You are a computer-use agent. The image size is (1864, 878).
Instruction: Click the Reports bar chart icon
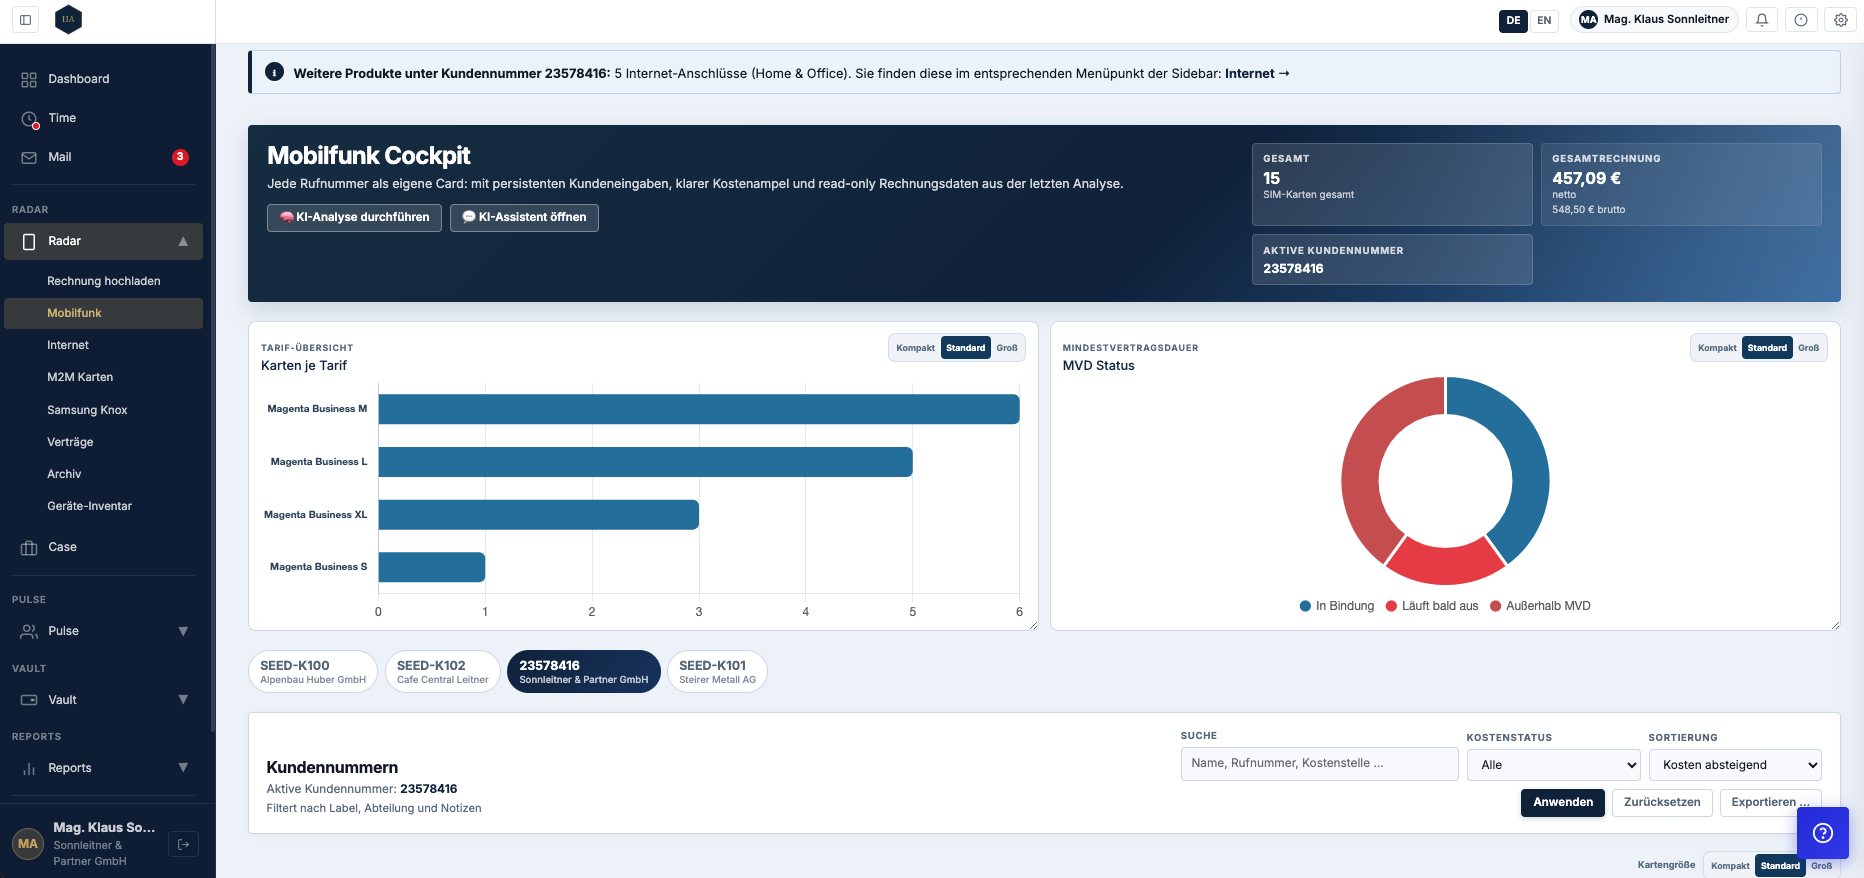click(29, 768)
